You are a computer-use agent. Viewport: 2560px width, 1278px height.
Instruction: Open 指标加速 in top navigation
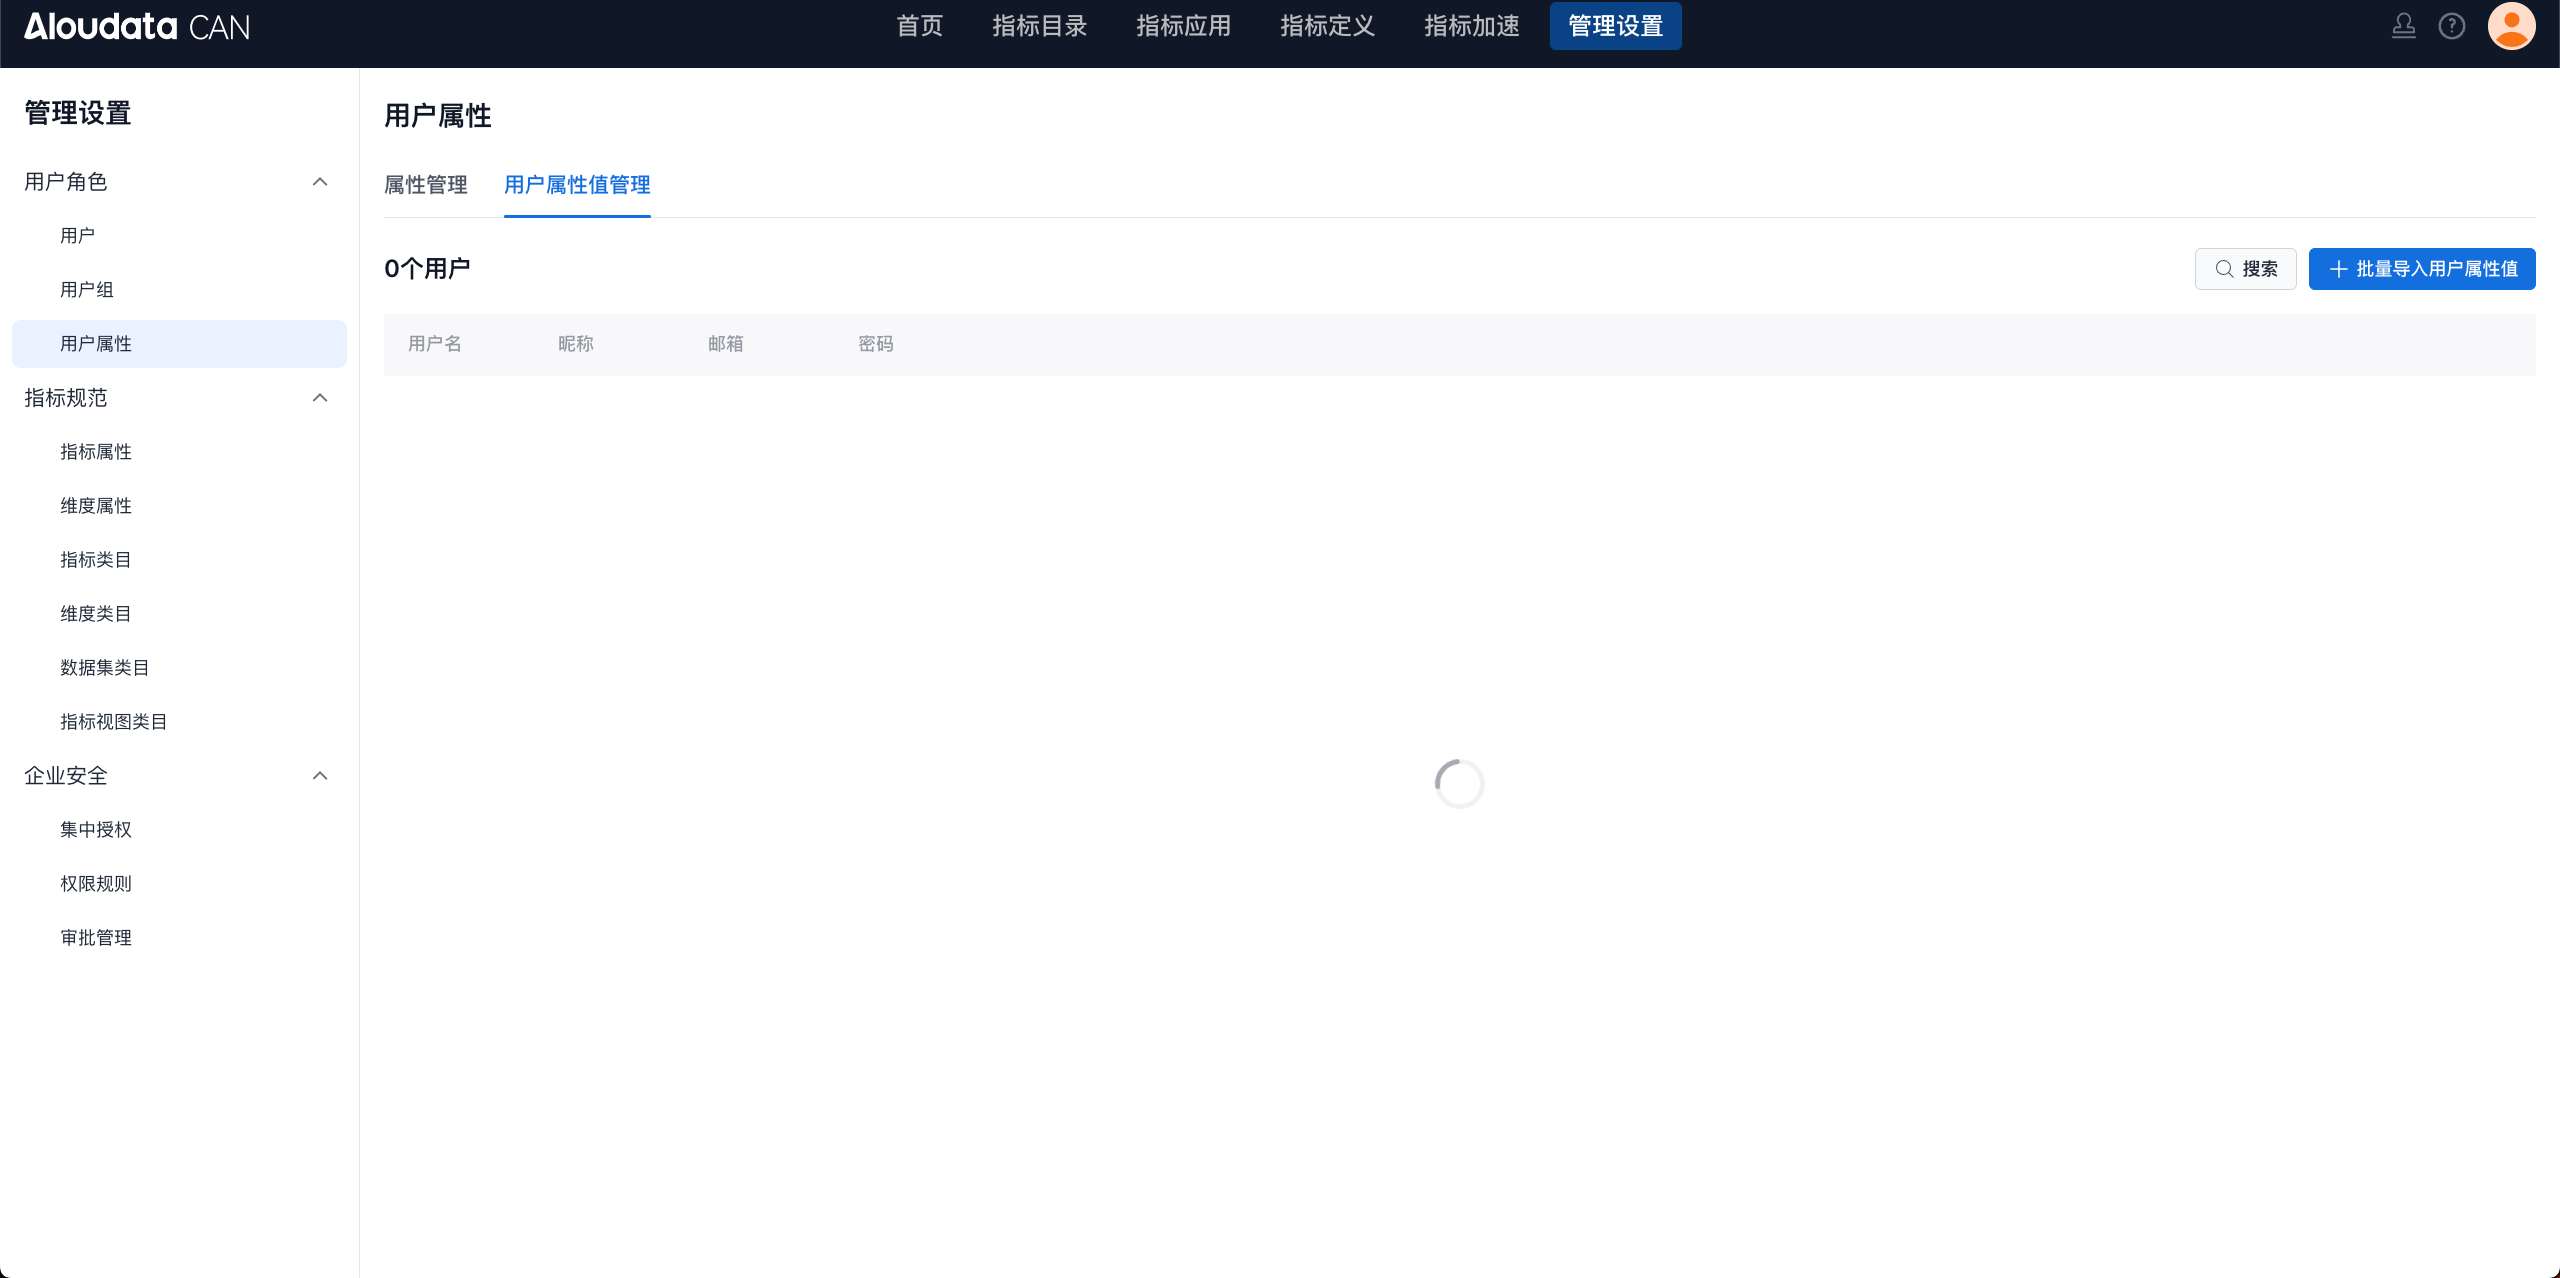click(x=1471, y=26)
